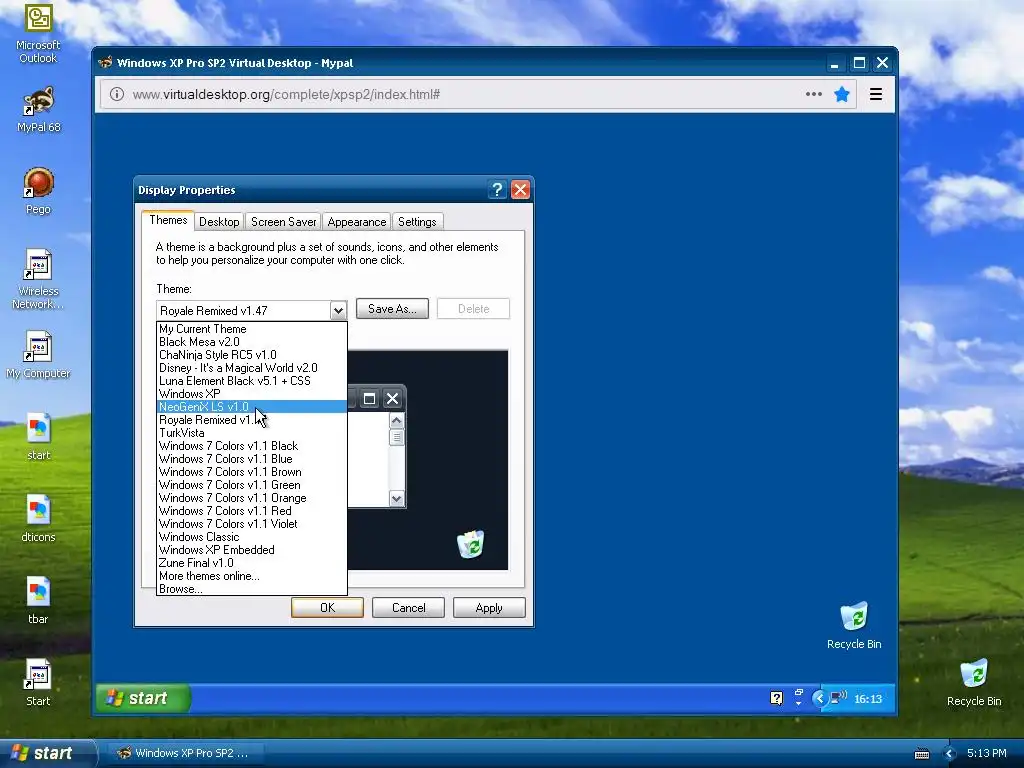Click preview window scrollbar up arrow
Image resolution: width=1024 pixels, height=768 pixels.
pos(396,421)
